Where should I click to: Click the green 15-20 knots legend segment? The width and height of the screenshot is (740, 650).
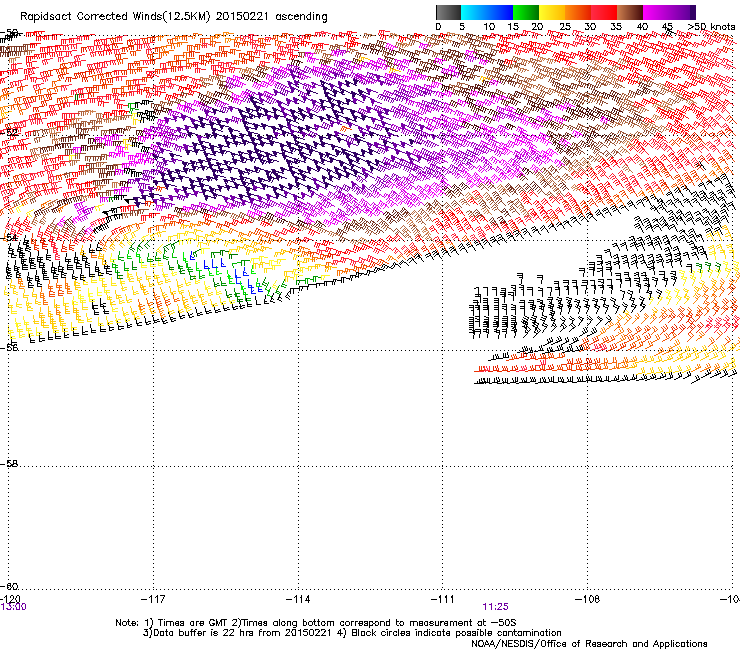point(526,12)
